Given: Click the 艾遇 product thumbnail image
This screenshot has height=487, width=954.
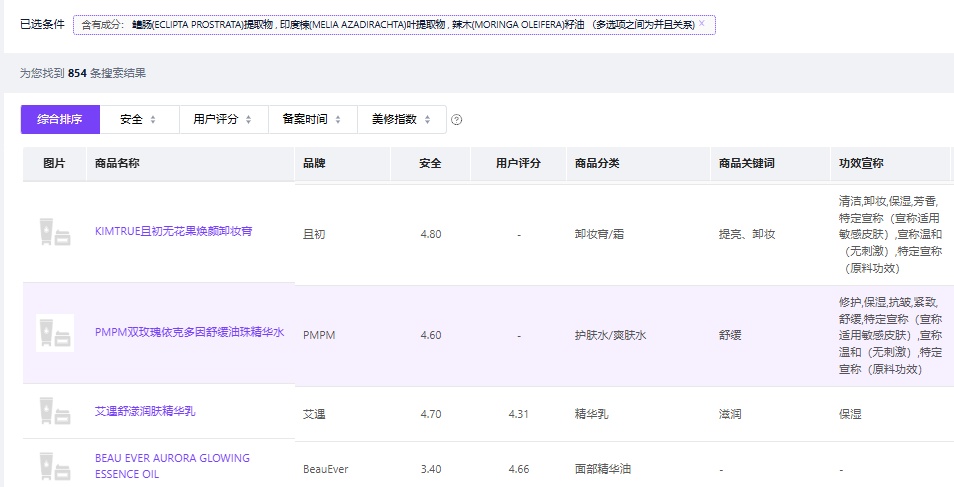Looking at the screenshot, I should (x=55, y=411).
